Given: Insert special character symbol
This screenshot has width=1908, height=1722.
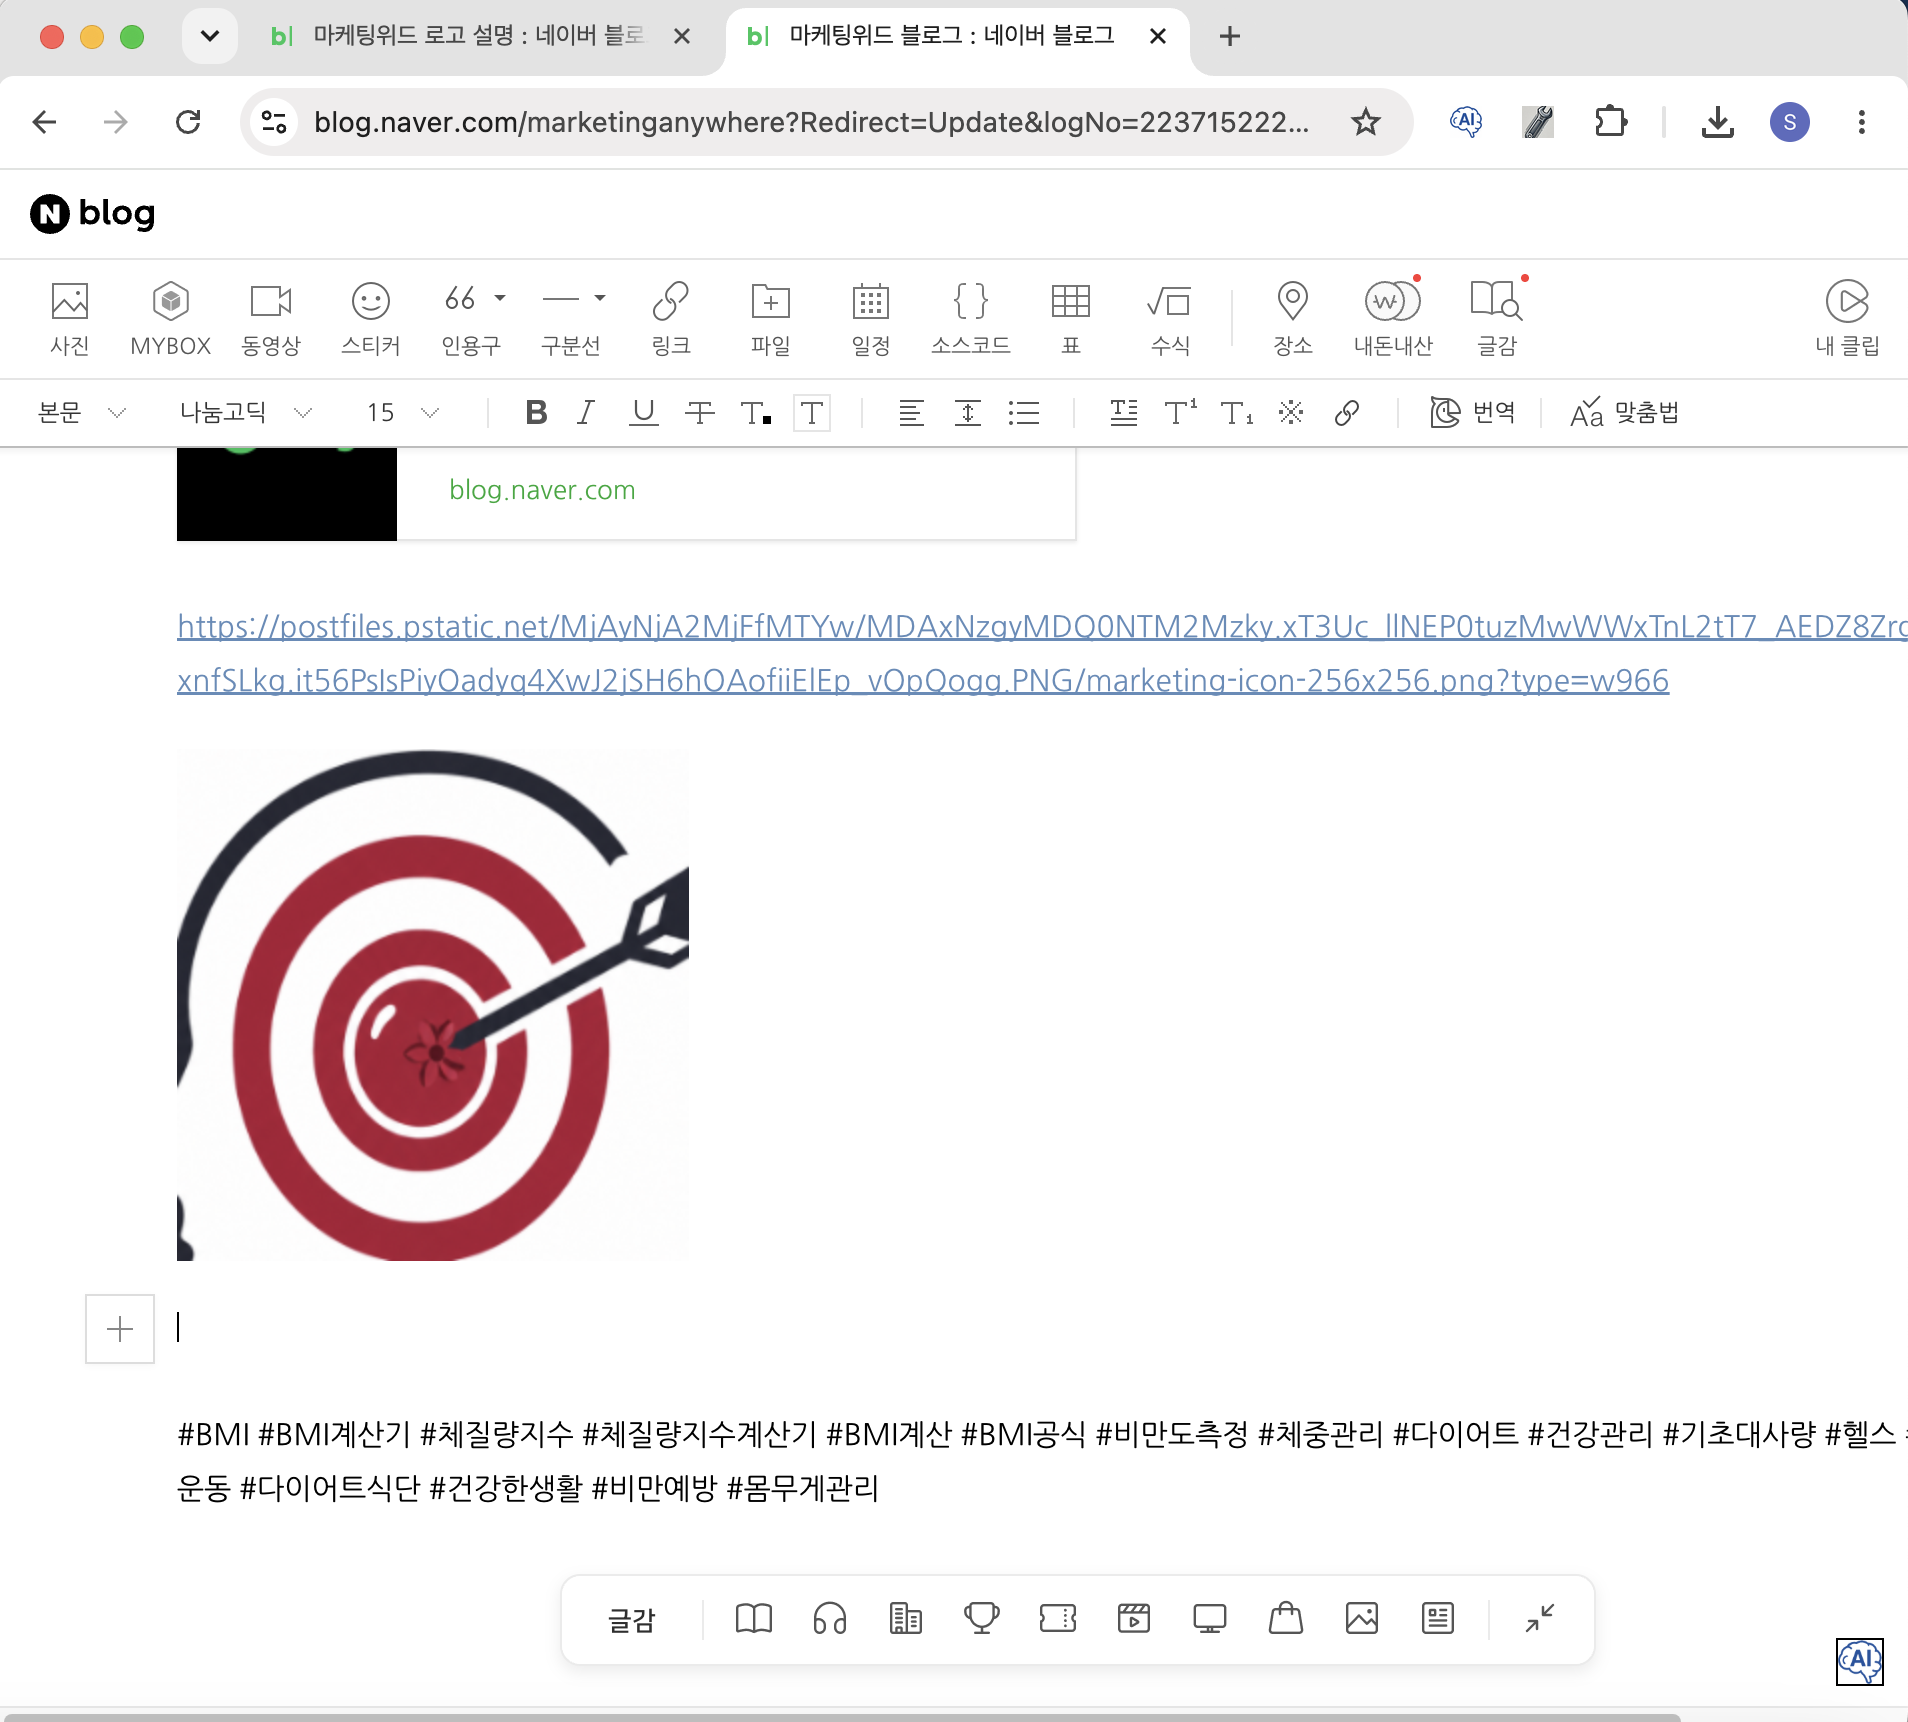Looking at the screenshot, I should (1292, 412).
